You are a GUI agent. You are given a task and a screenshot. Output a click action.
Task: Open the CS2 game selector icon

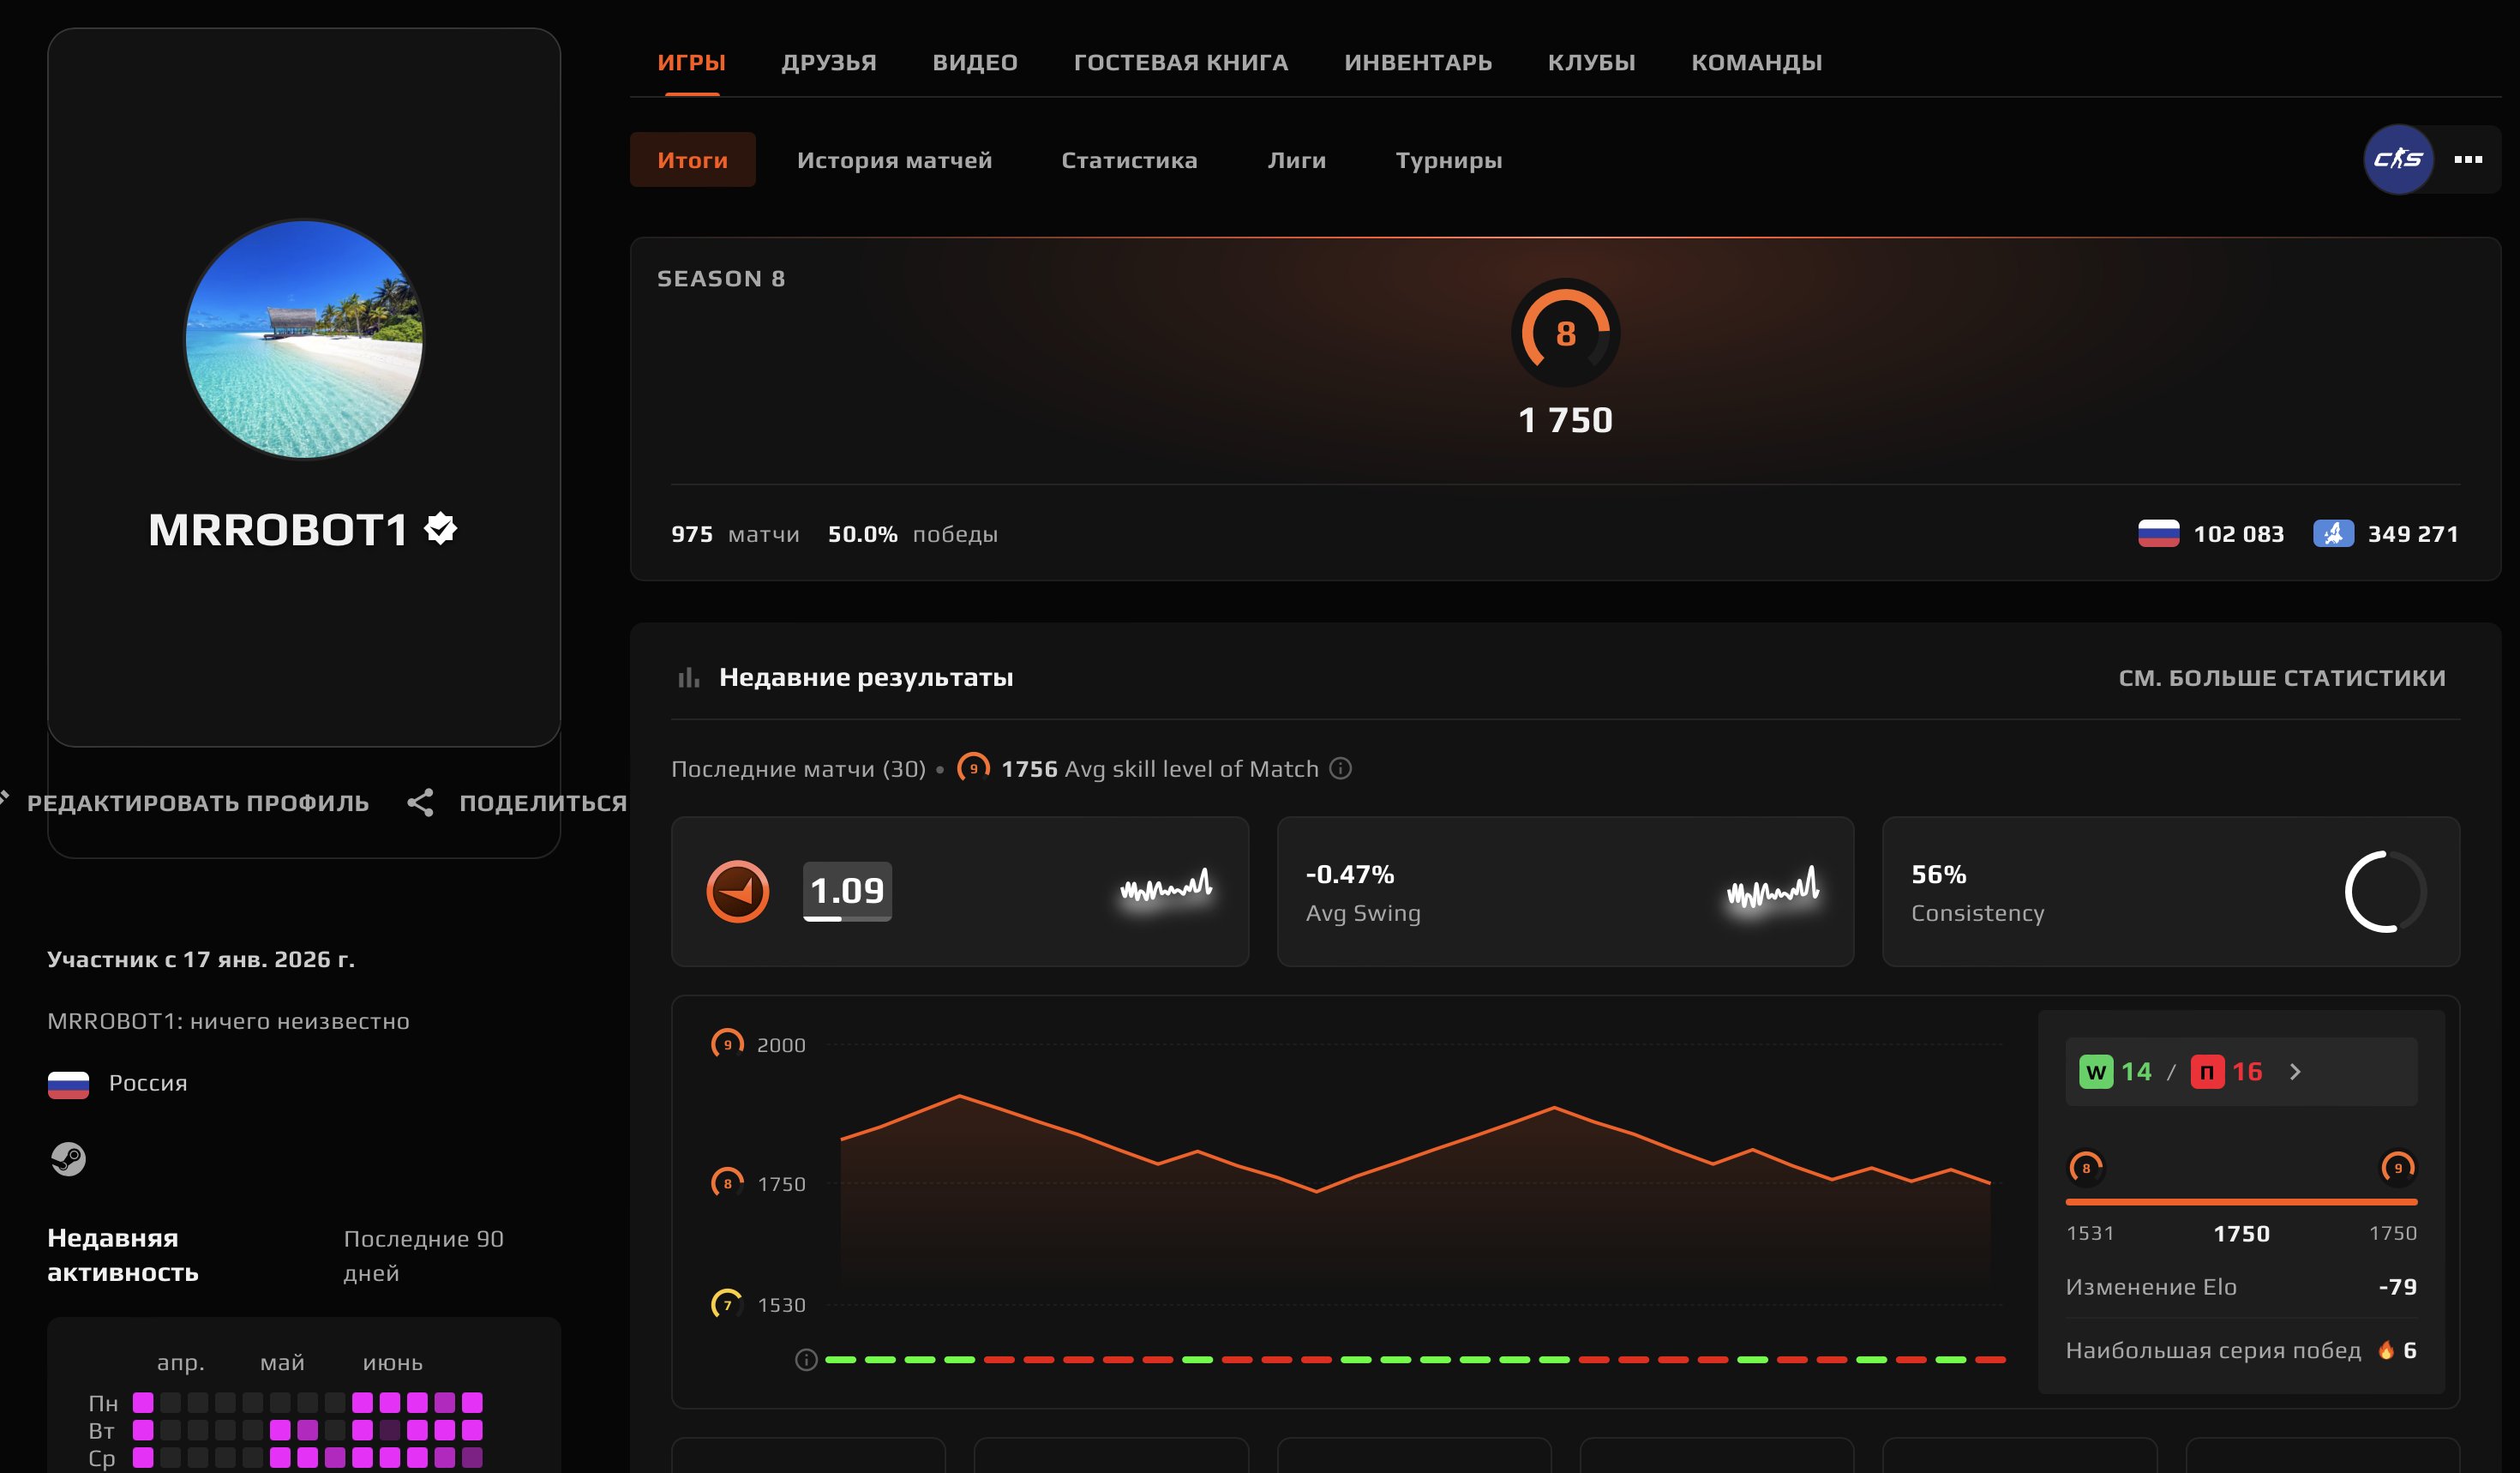[2397, 159]
